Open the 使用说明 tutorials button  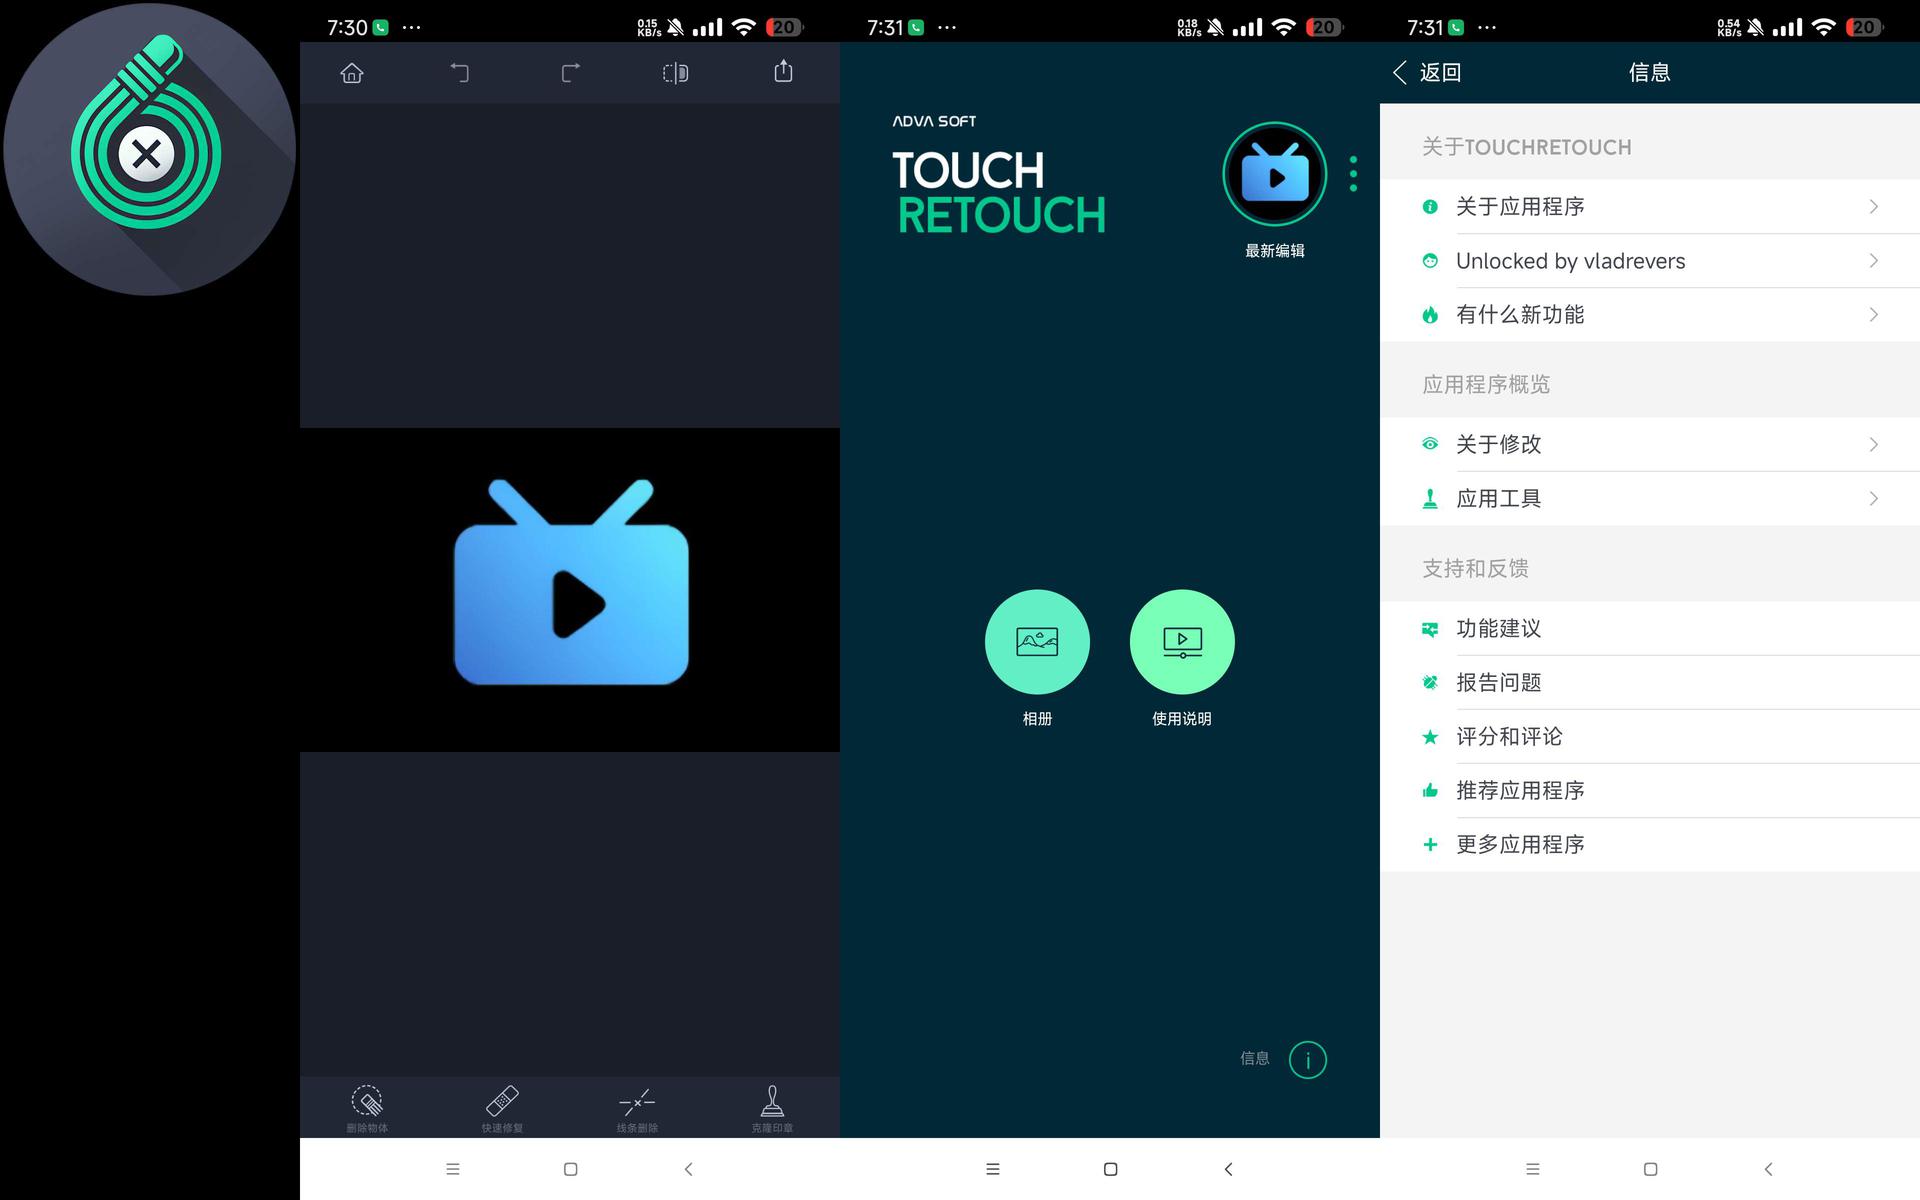click(1182, 642)
